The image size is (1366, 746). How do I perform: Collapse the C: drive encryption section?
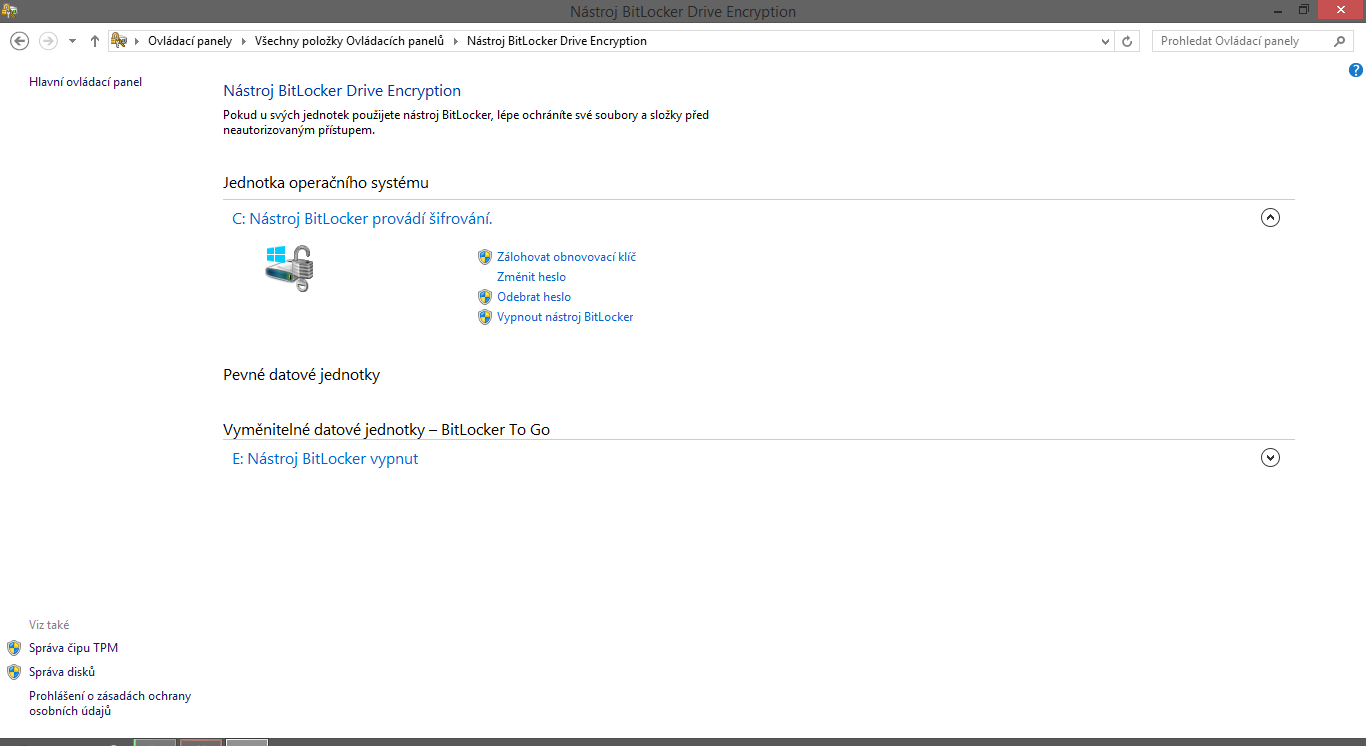1270,217
